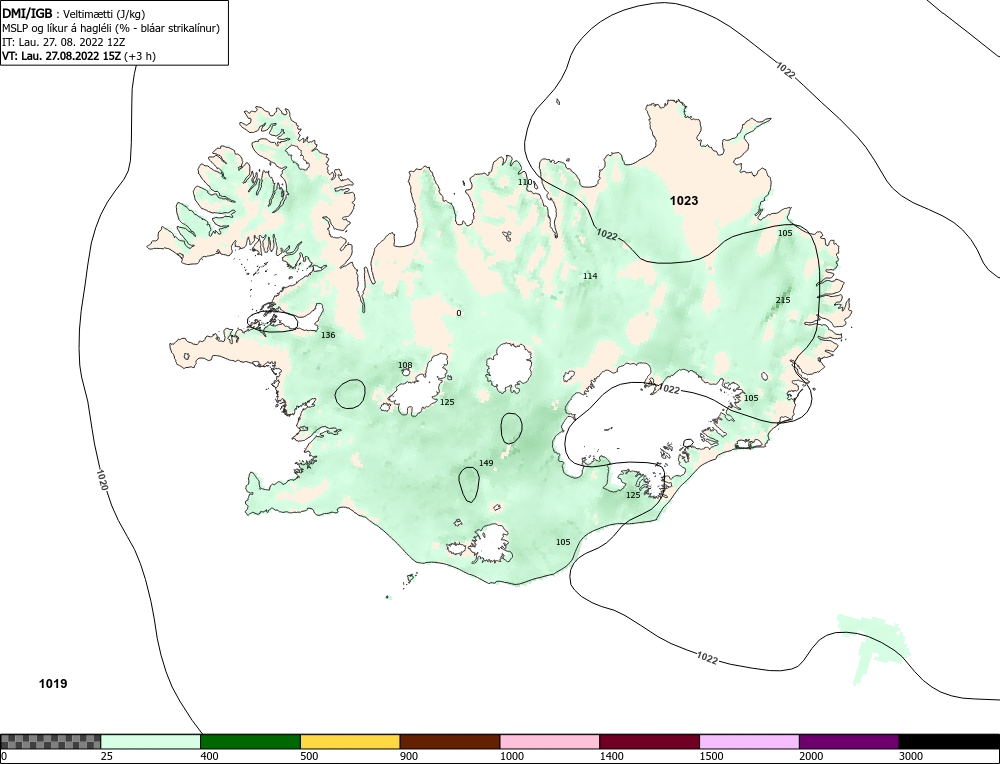
Task: Click the 110 value on the north coast
Action: [525, 182]
